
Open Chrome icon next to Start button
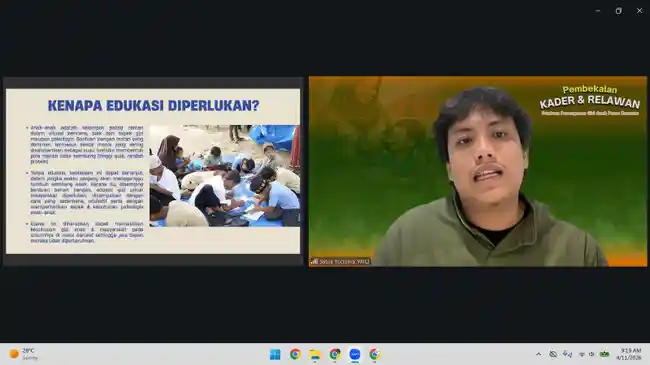pyautogui.click(x=295, y=354)
